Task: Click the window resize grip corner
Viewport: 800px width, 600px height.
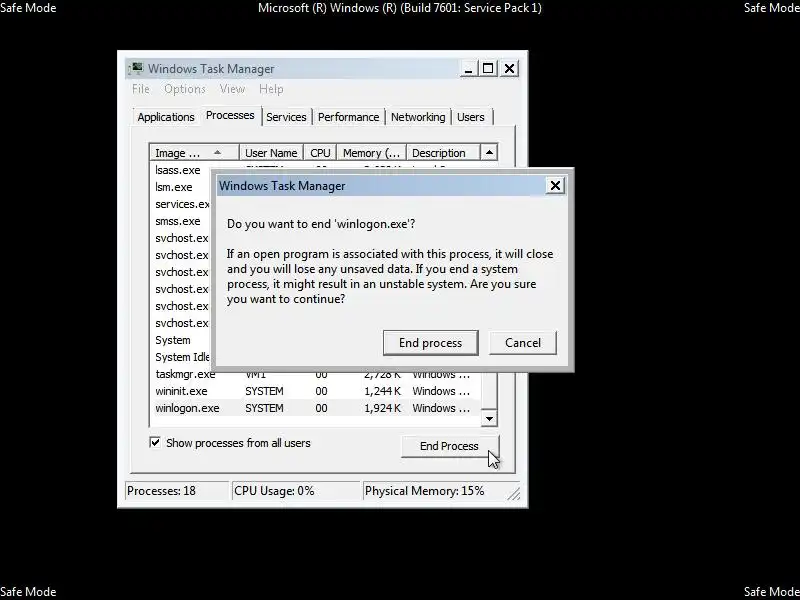Action: coord(514,493)
